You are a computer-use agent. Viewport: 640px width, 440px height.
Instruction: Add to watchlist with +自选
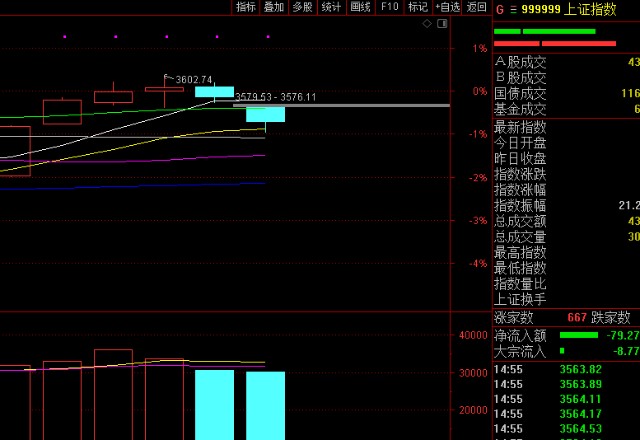447,7
